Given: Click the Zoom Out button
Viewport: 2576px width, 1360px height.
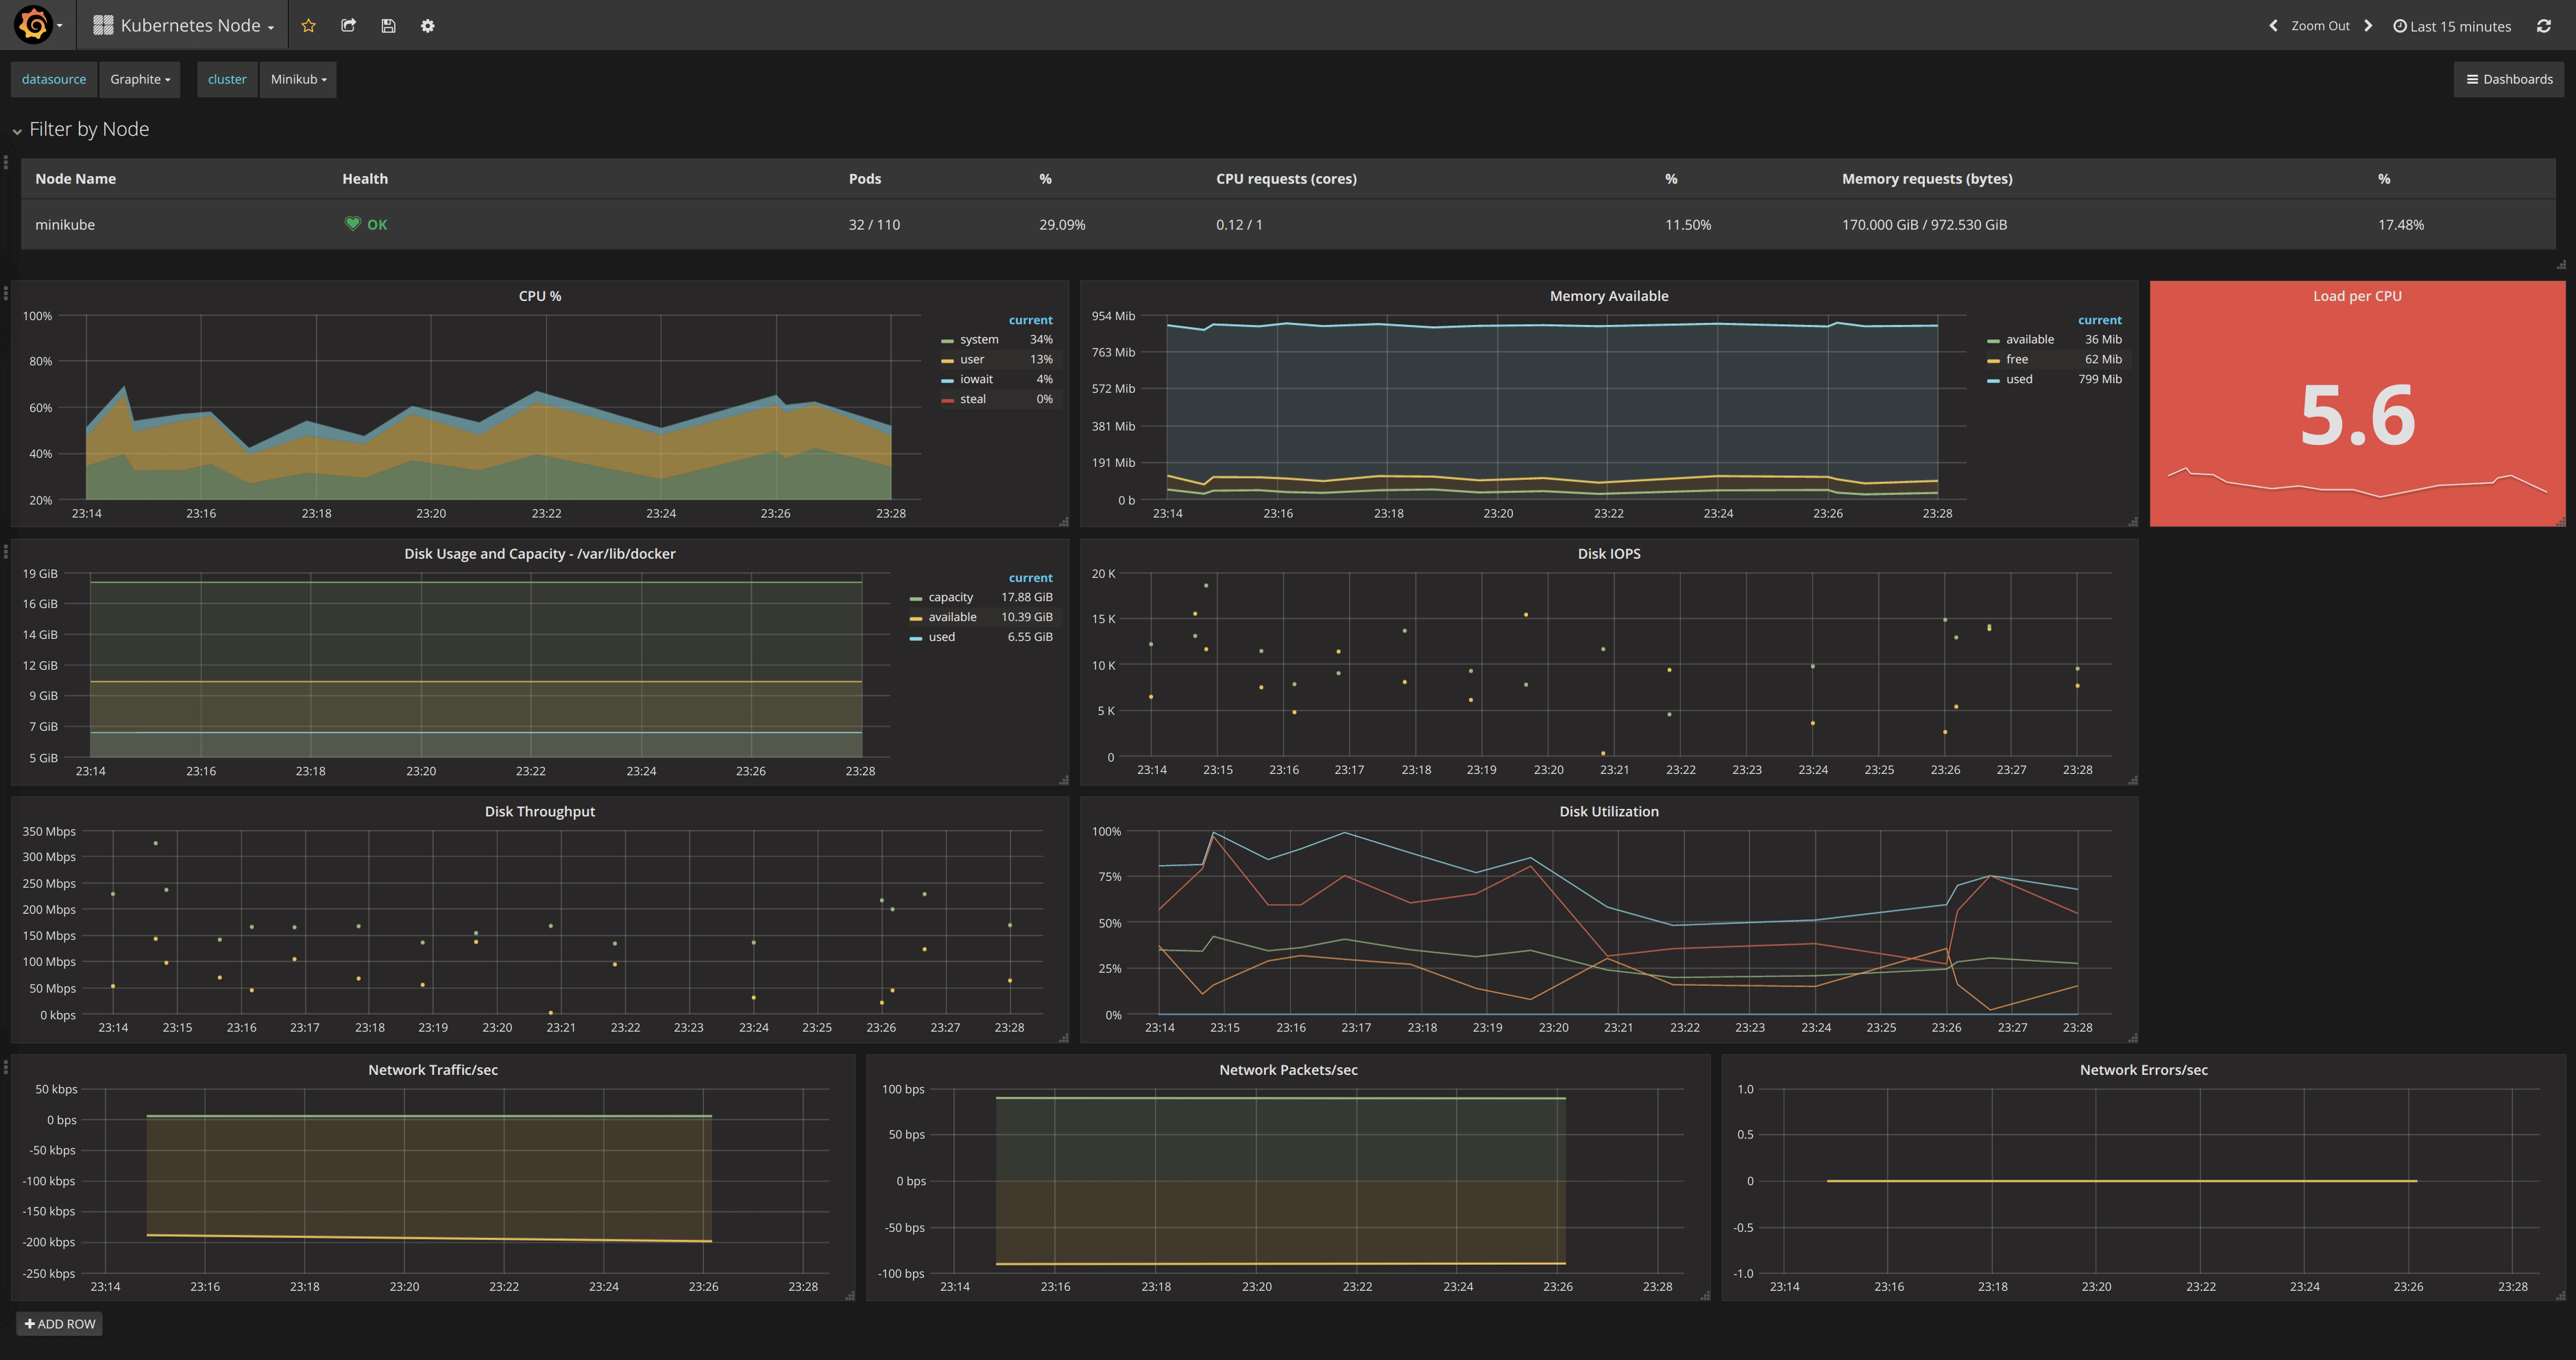Looking at the screenshot, I should [2320, 26].
